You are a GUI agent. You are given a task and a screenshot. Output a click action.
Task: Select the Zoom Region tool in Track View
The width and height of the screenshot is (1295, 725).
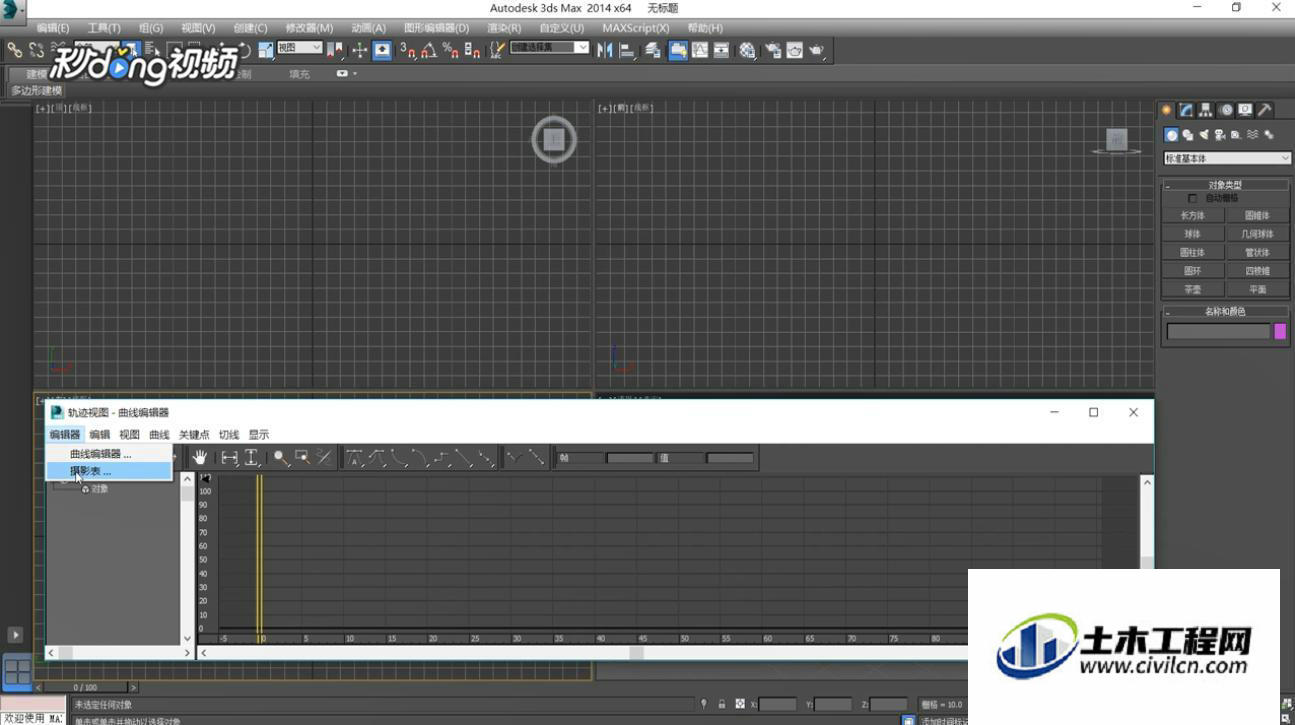302,458
